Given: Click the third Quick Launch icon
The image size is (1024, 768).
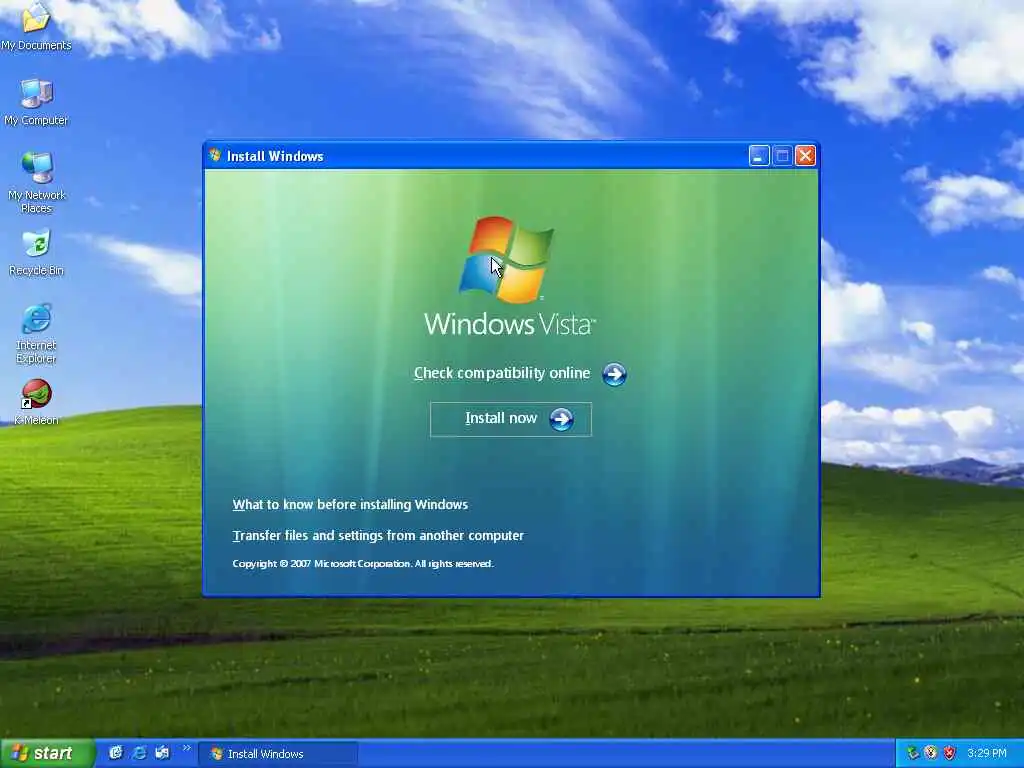Looking at the screenshot, I should (162, 753).
